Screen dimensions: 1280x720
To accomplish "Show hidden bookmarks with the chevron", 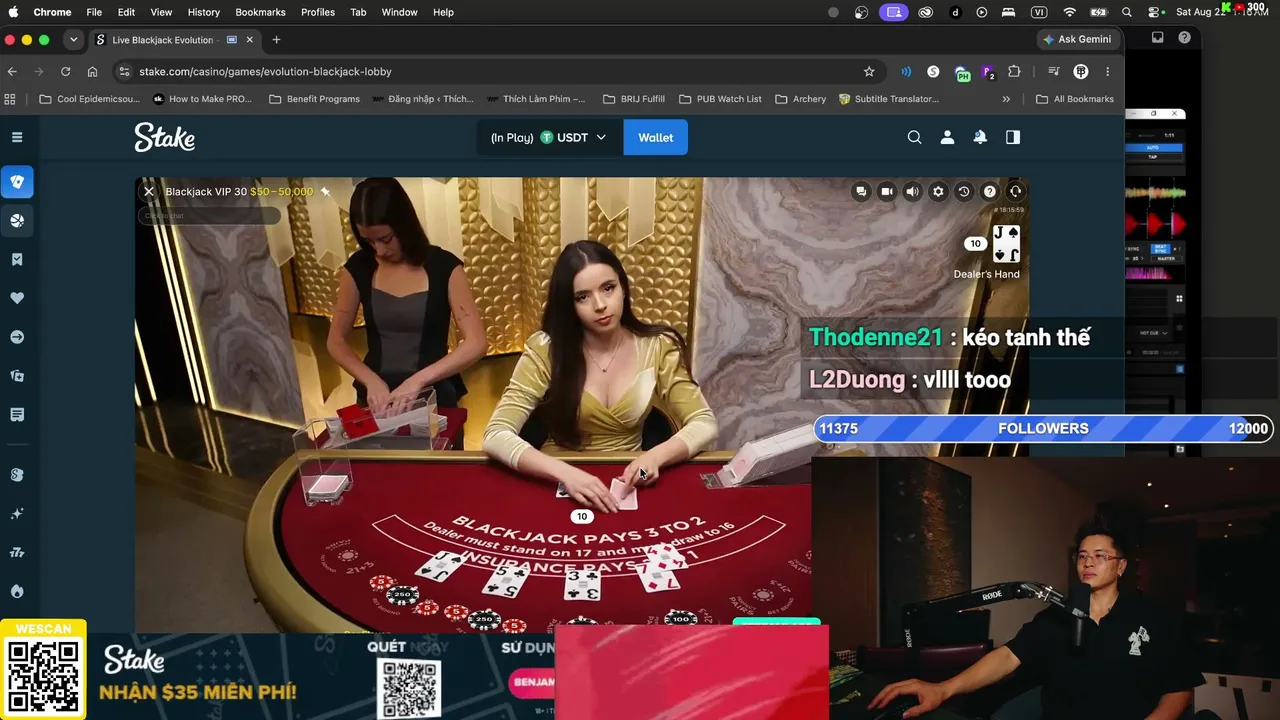I will tap(1006, 99).
